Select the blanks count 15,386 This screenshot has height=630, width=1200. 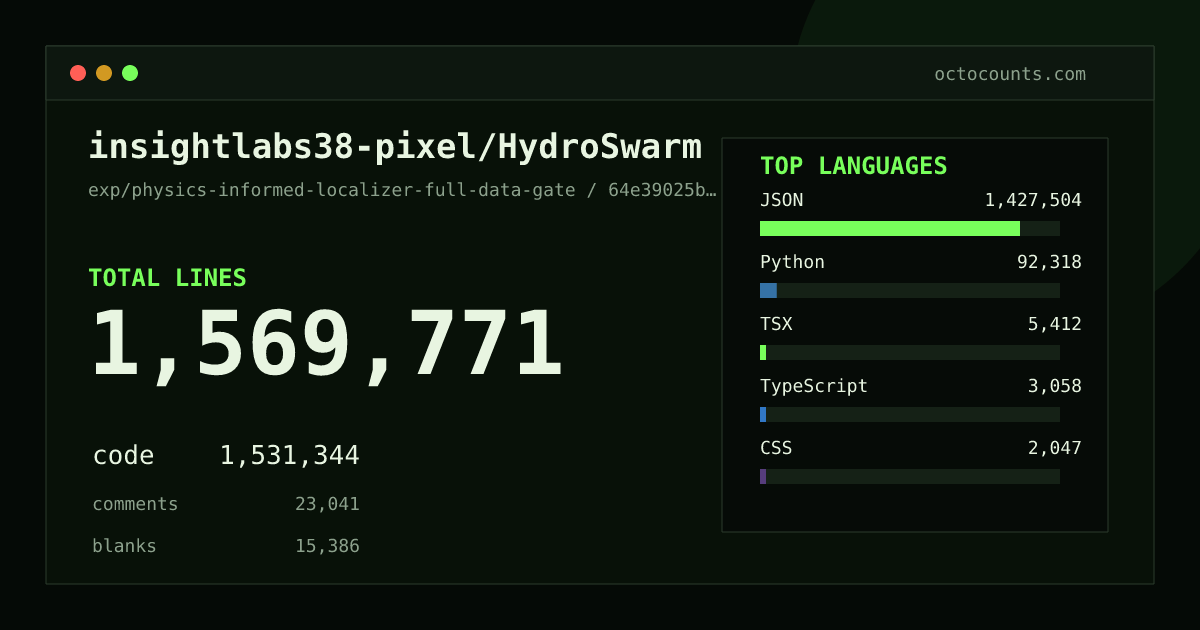click(327, 546)
